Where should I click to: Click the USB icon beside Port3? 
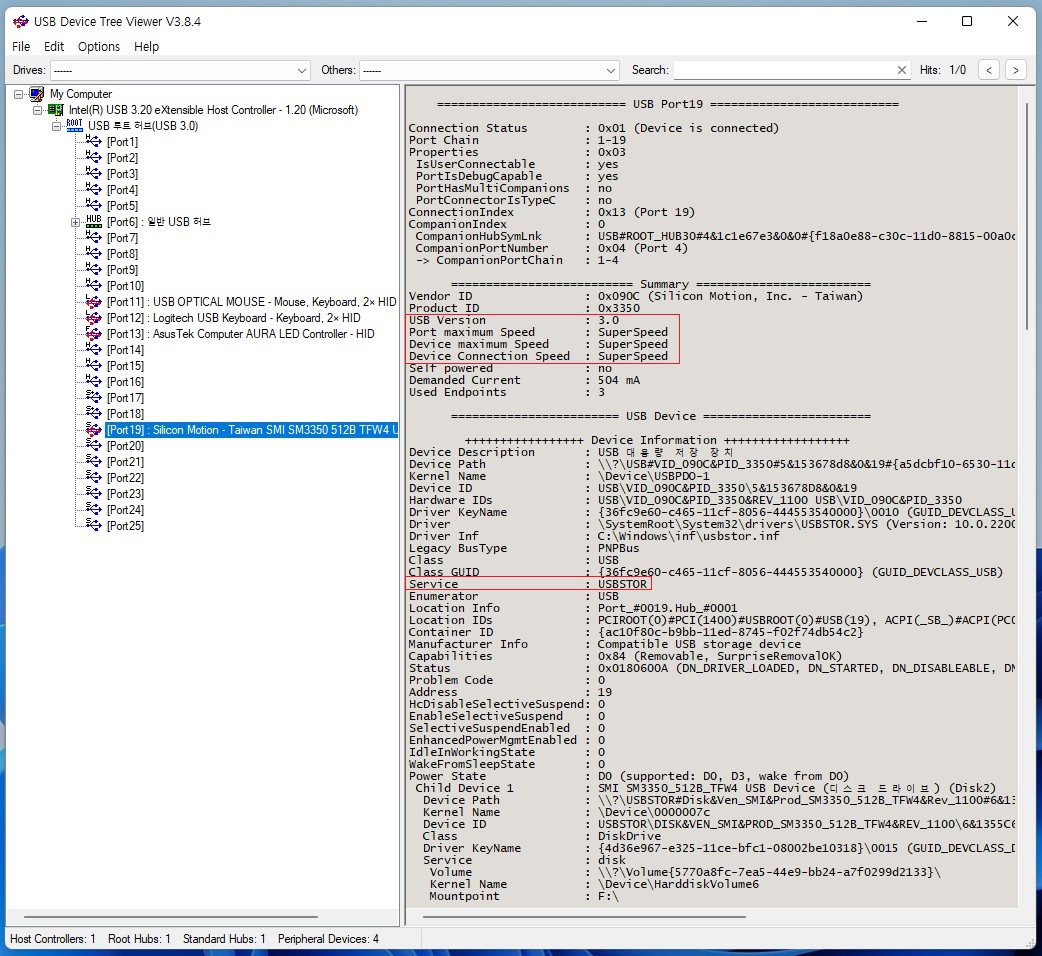(x=93, y=173)
